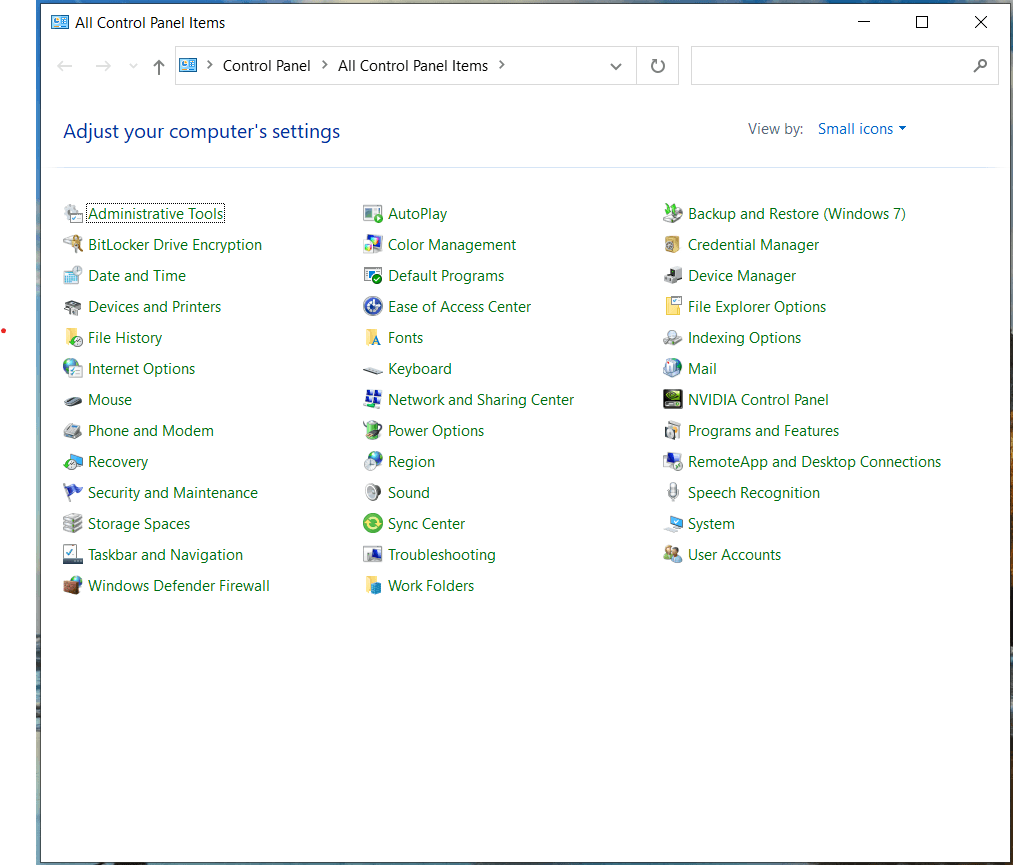Go up one level with the Up arrow
1013x865 pixels.
coord(159,66)
